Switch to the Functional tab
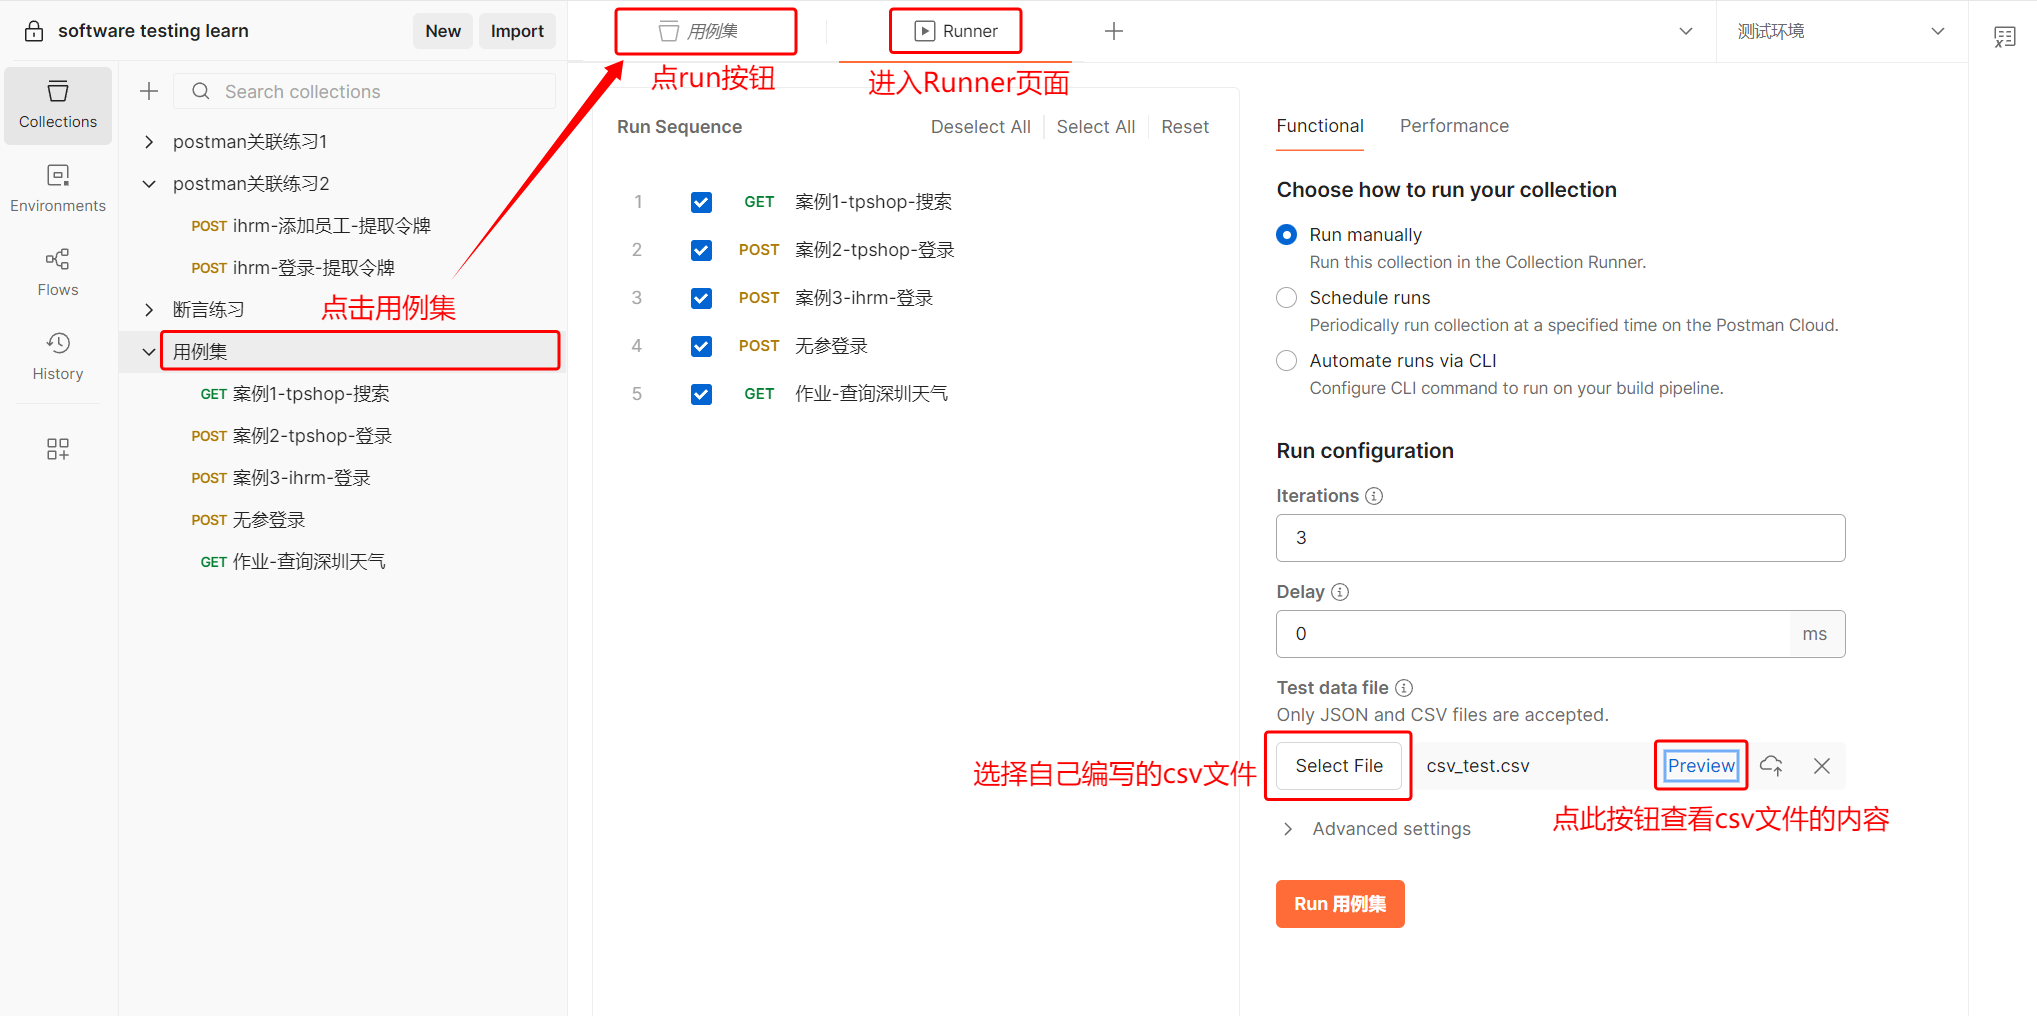The width and height of the screenshot is (2037, 1016). pyautogui.click(x=1320, y=126)
